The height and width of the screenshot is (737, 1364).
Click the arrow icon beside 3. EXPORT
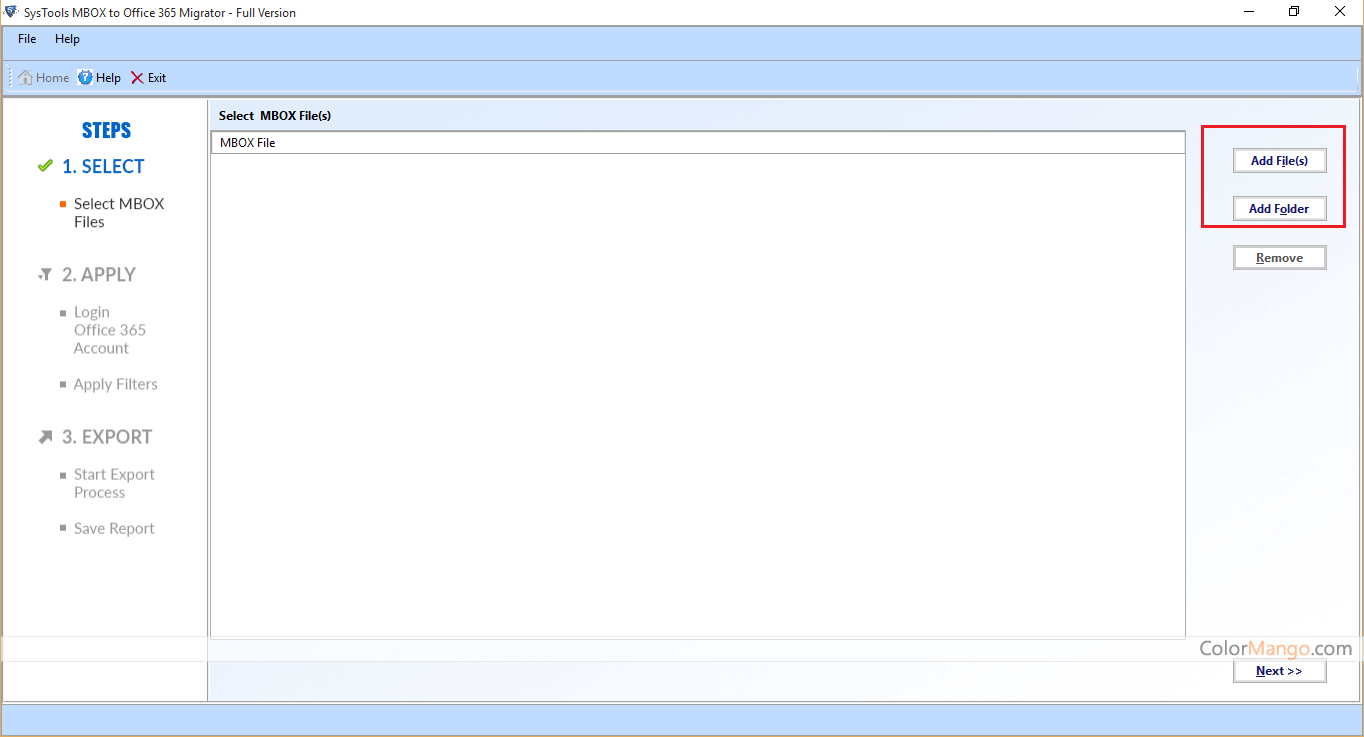(45, 437)
